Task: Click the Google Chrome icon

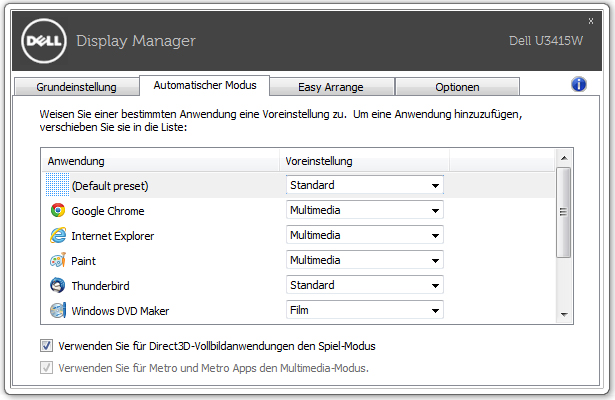Action: pos(58,211)
